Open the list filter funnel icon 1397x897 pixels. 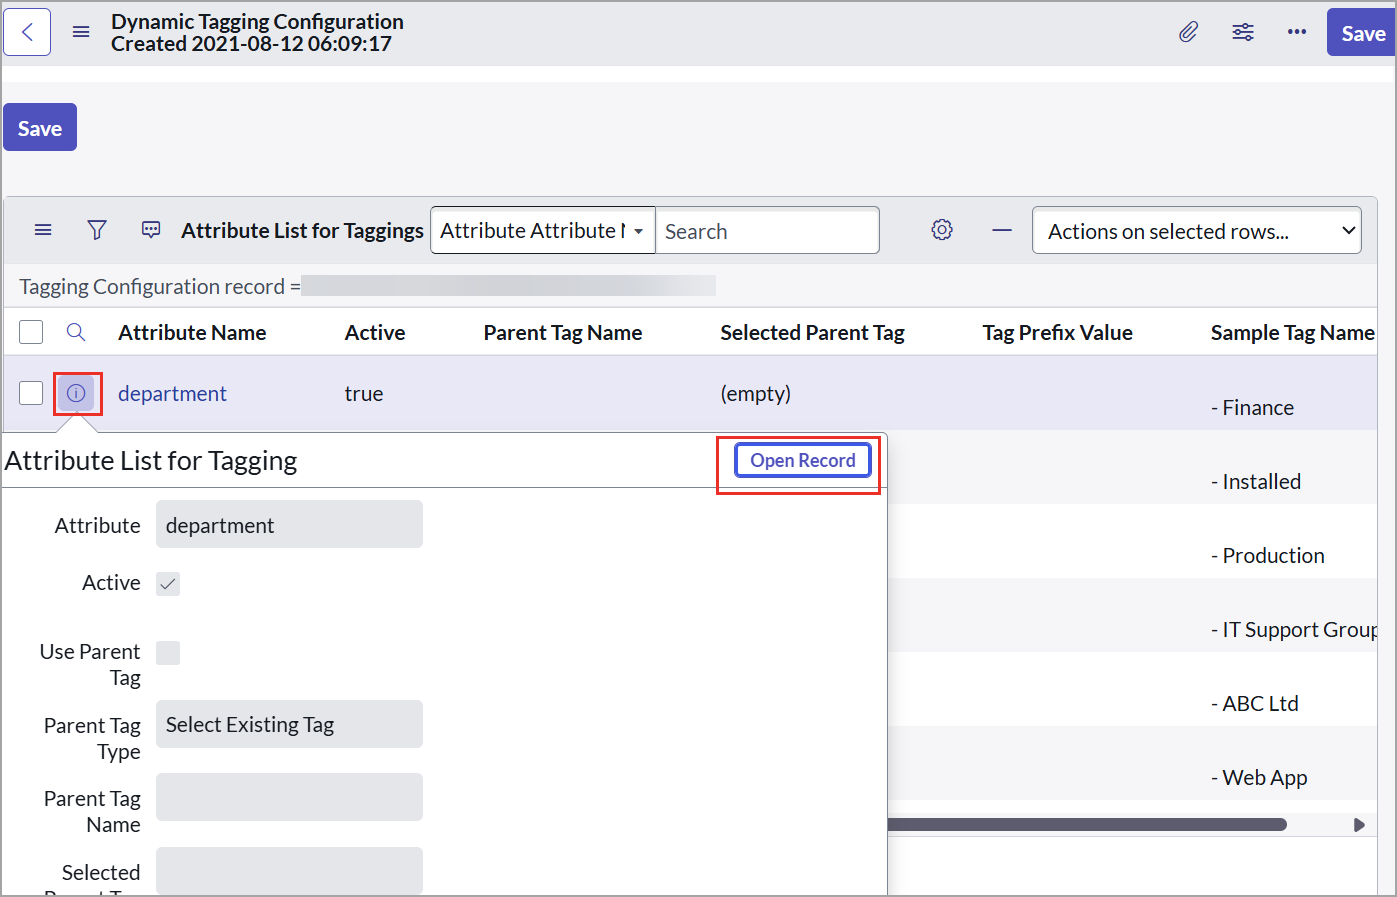pos(96,230)
